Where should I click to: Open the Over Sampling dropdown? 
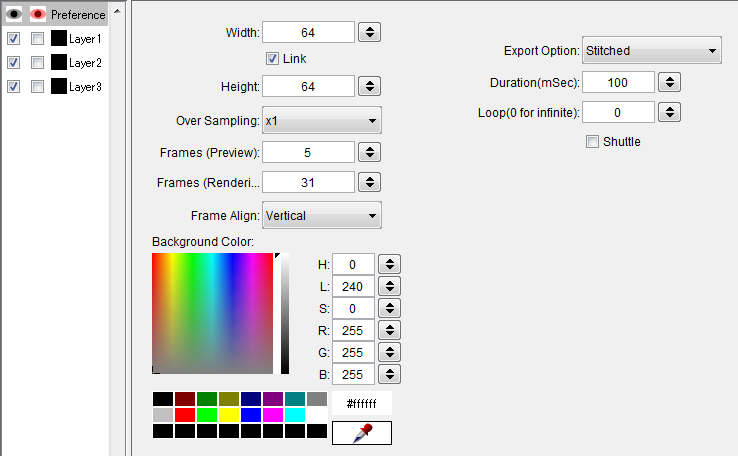(322, 121)
